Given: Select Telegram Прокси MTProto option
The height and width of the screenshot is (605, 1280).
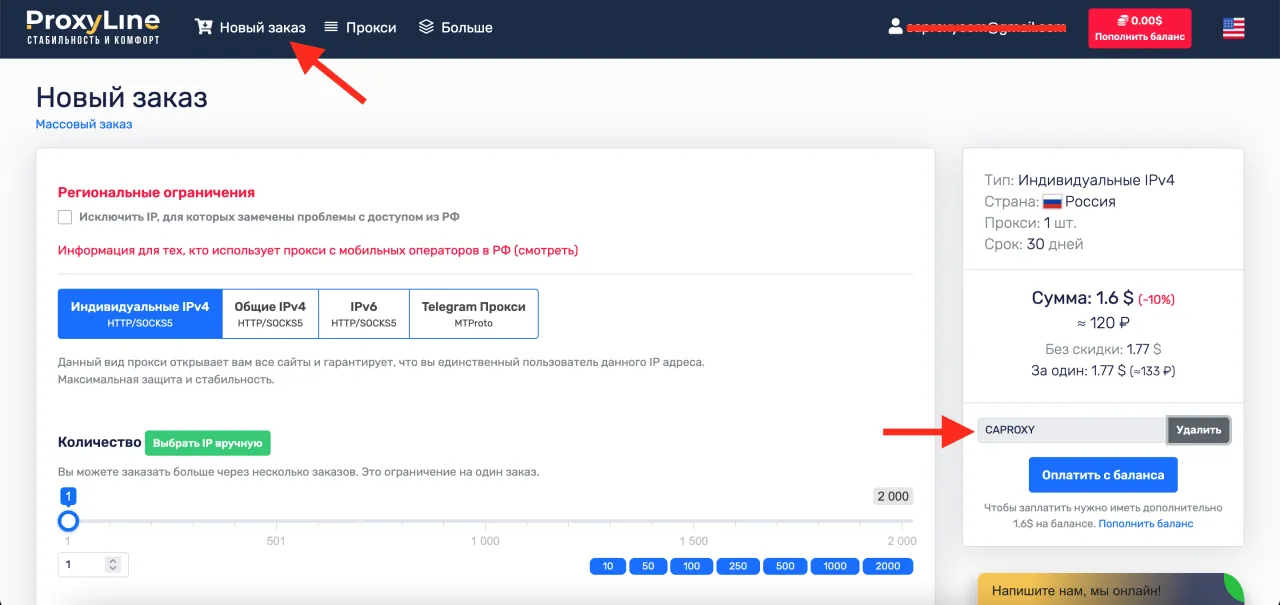Looking at the screenshot, I should point(473,314).
